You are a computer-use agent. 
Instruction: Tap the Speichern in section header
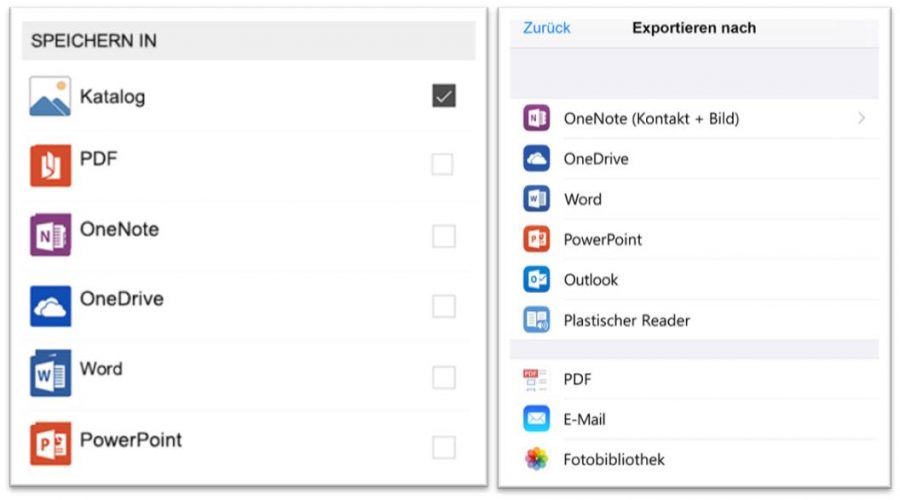point(249,41)
